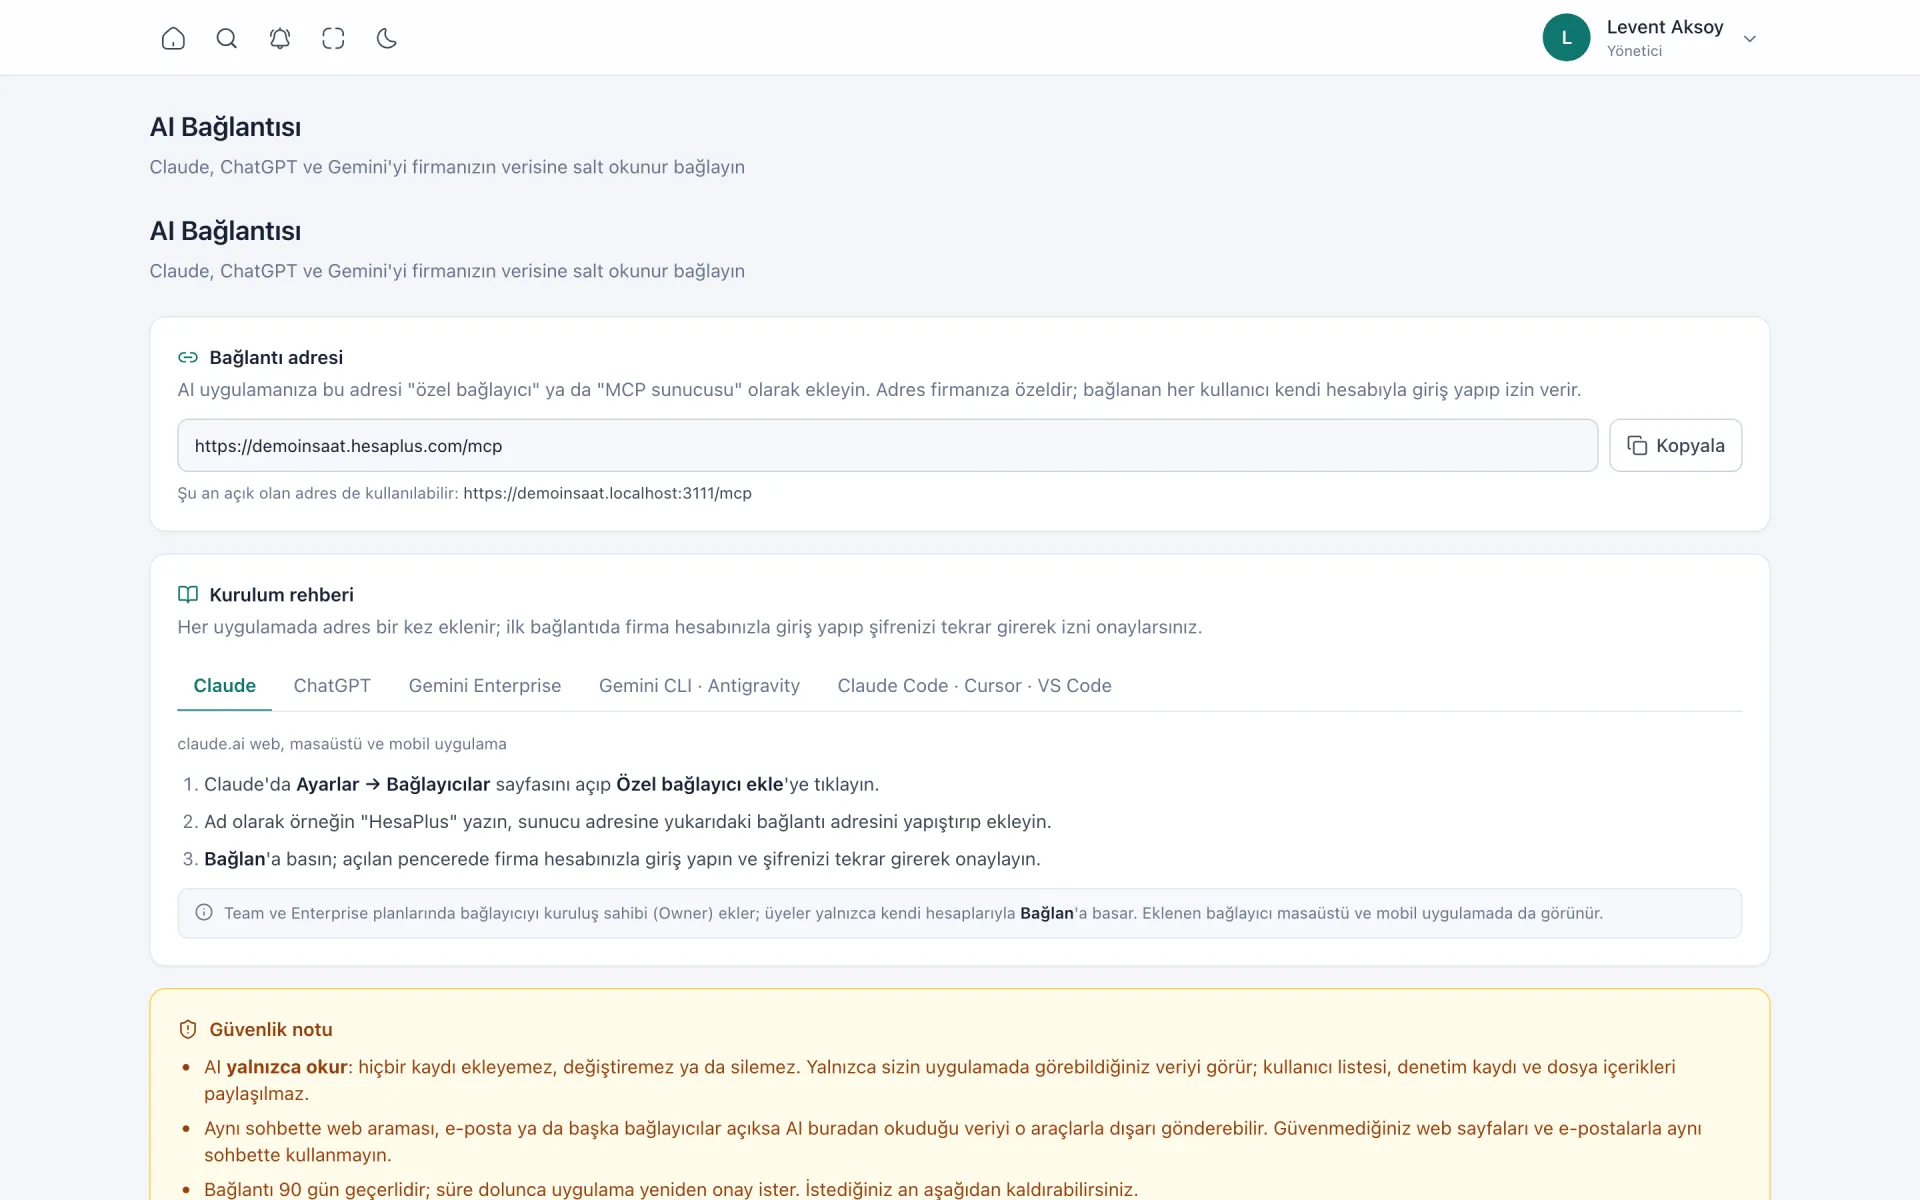Open the Gemini Enterprise tab

click(x=485, y=686)
